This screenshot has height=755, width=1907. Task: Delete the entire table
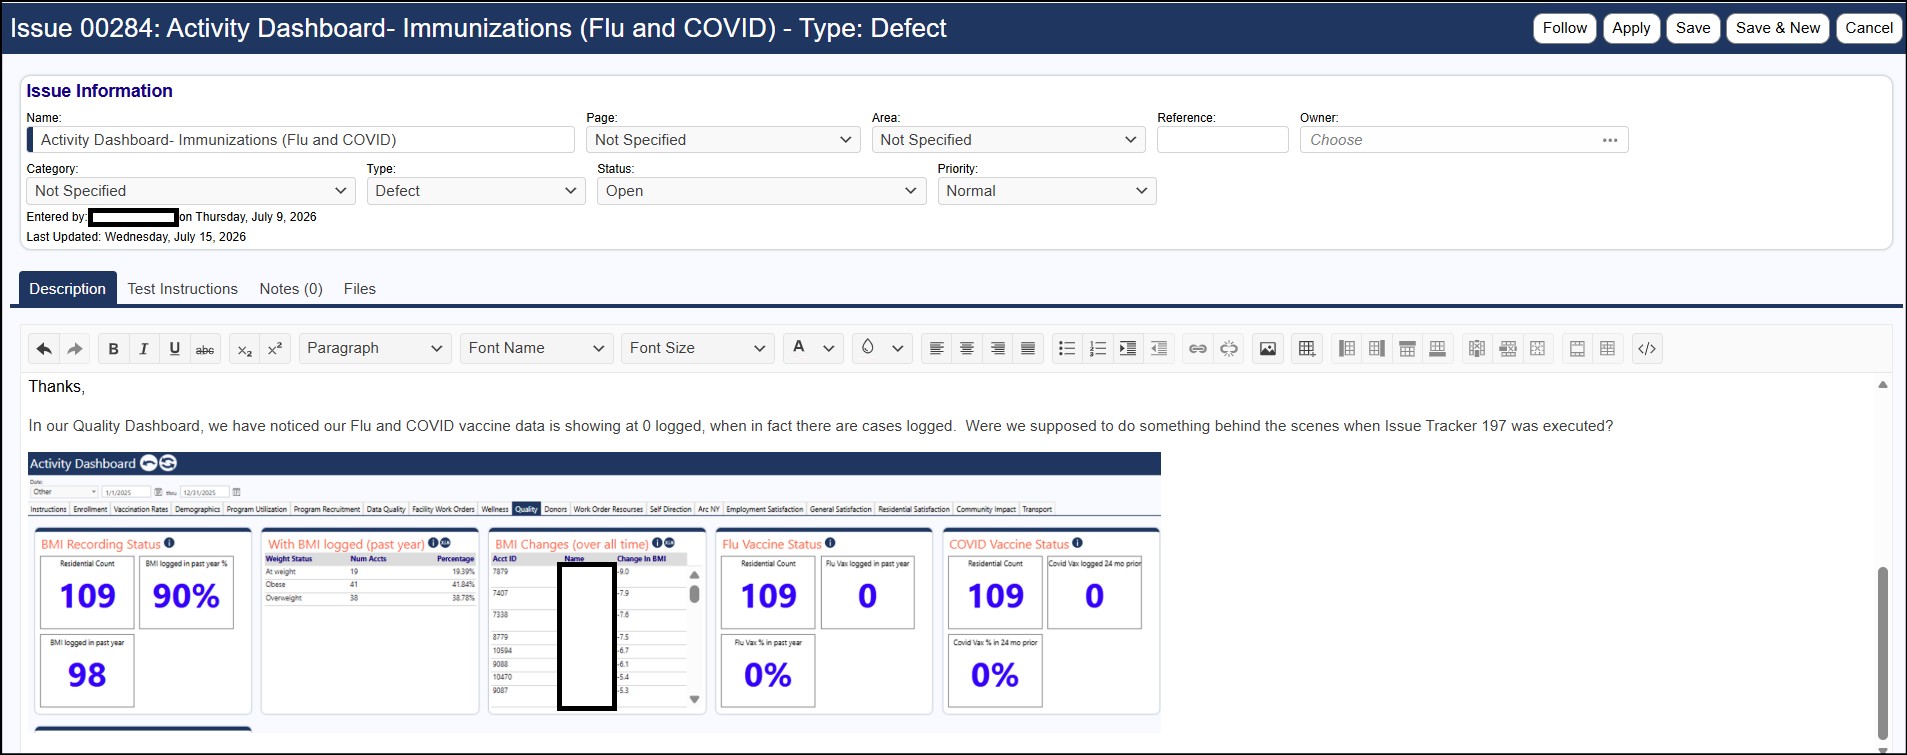1538,349
